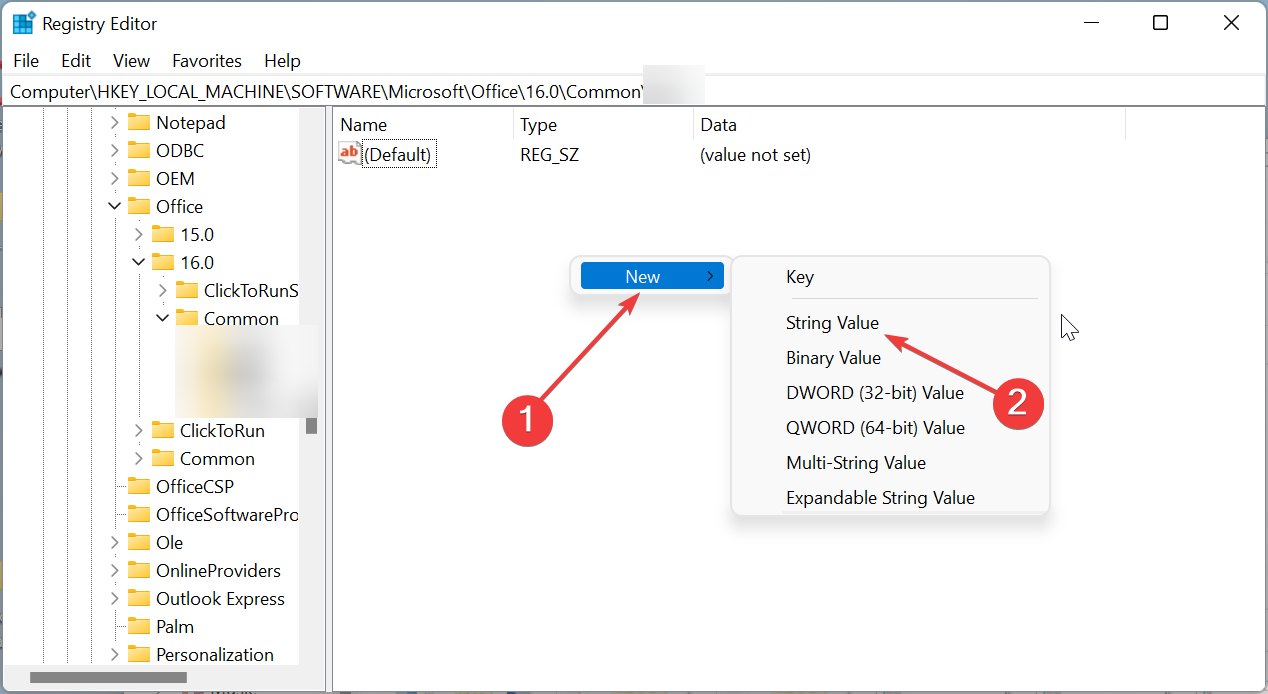Open the File menu
Image resolution: width=1268 pixels, height=694 pixels.
pos(26,61)
